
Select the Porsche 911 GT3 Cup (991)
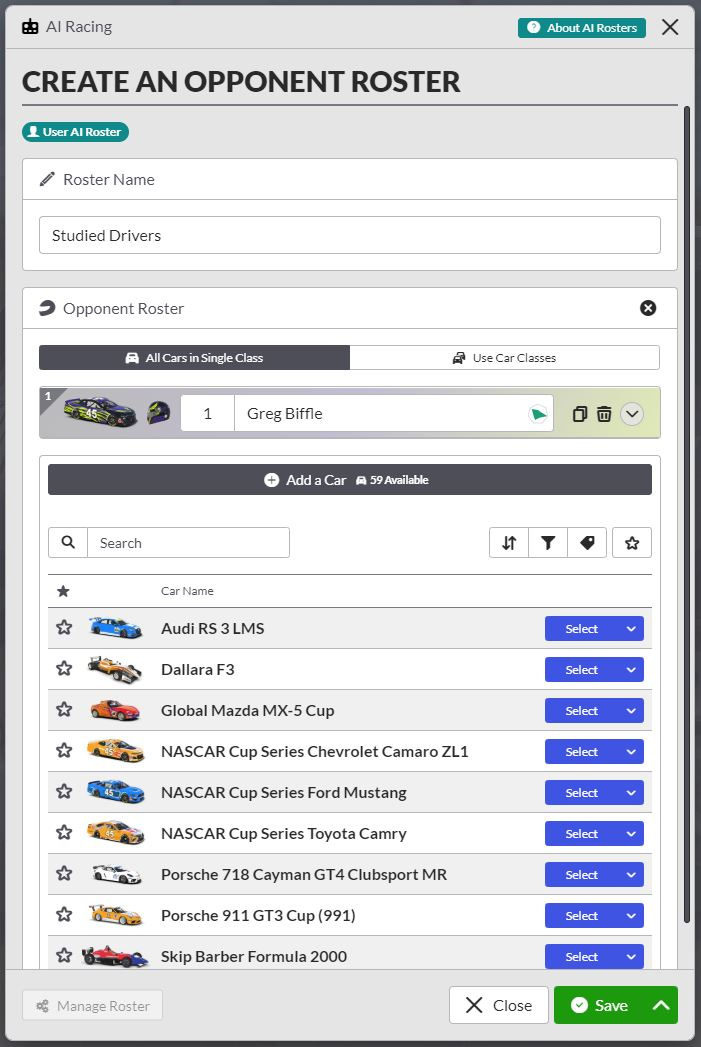[581, 915]
